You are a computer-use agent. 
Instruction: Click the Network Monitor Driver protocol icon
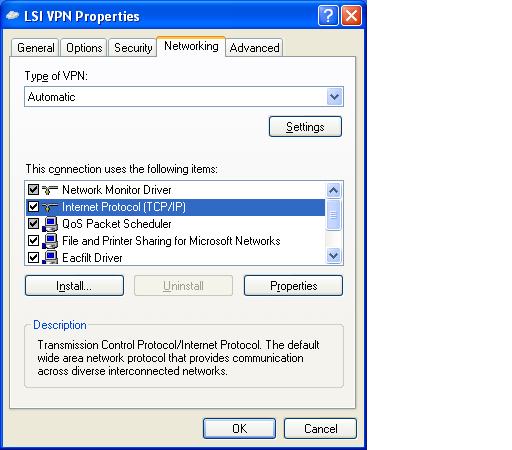click(50, 190)
